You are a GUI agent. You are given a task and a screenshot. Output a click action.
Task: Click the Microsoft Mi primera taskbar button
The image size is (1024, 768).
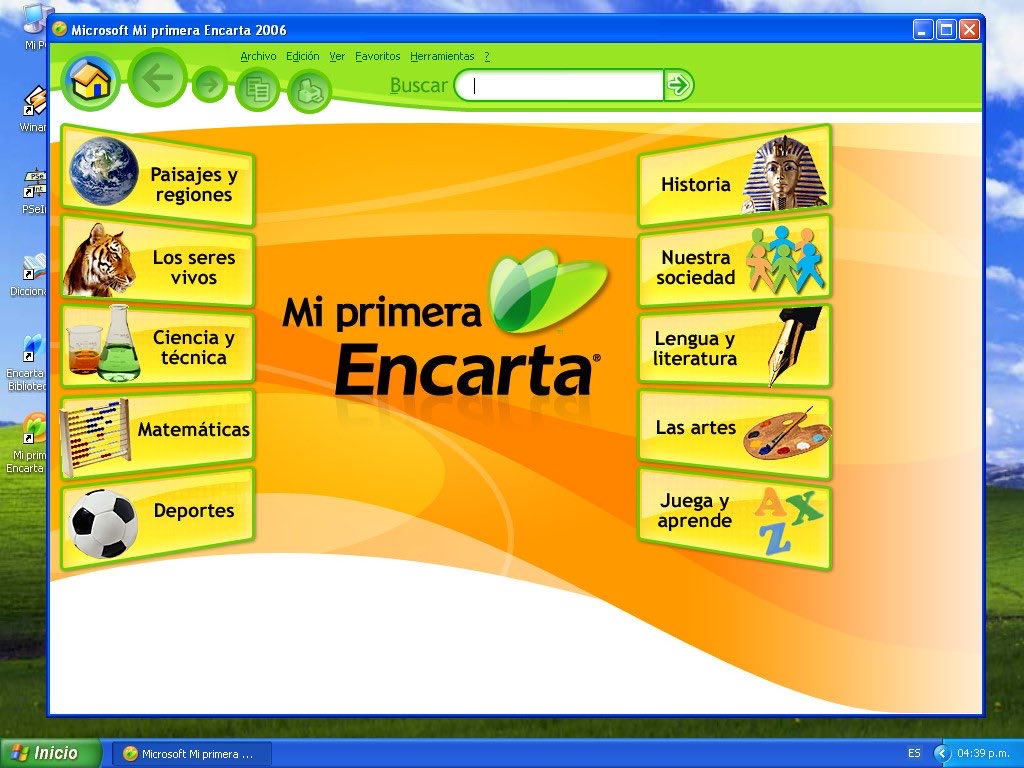pos(191,754)
